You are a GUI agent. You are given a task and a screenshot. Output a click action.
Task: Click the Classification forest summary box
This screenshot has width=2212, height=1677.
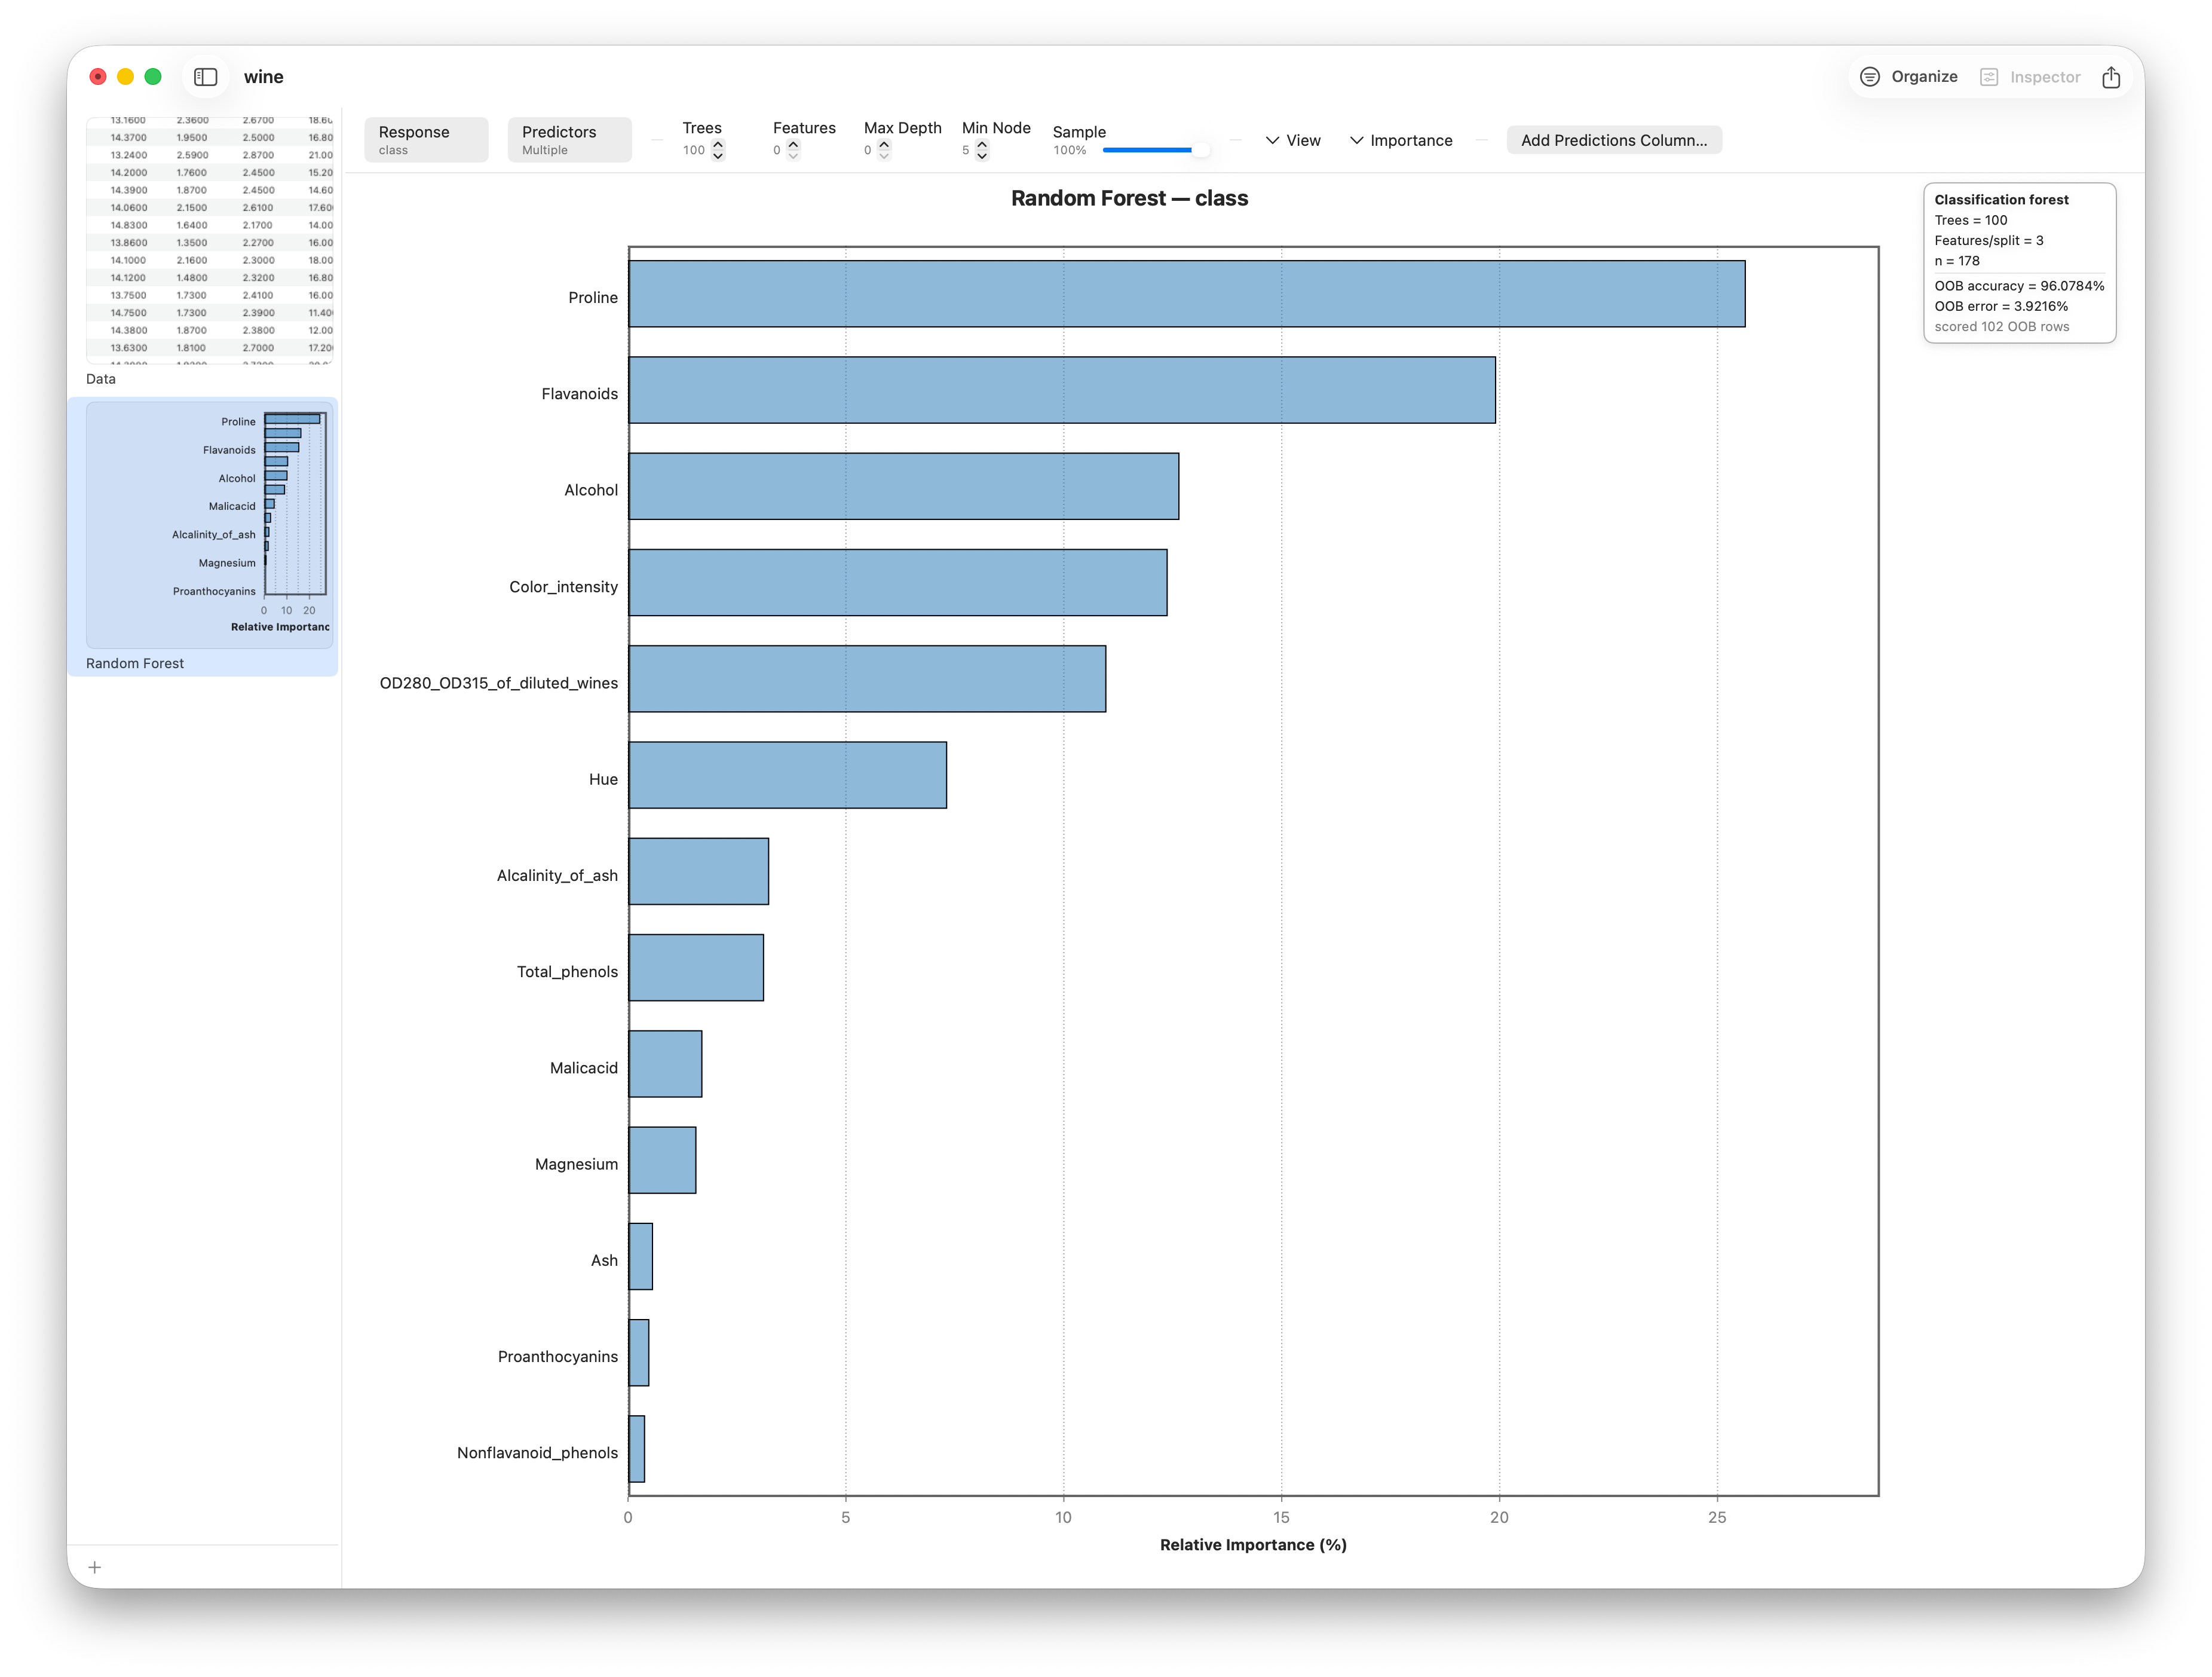(2019, 263)
